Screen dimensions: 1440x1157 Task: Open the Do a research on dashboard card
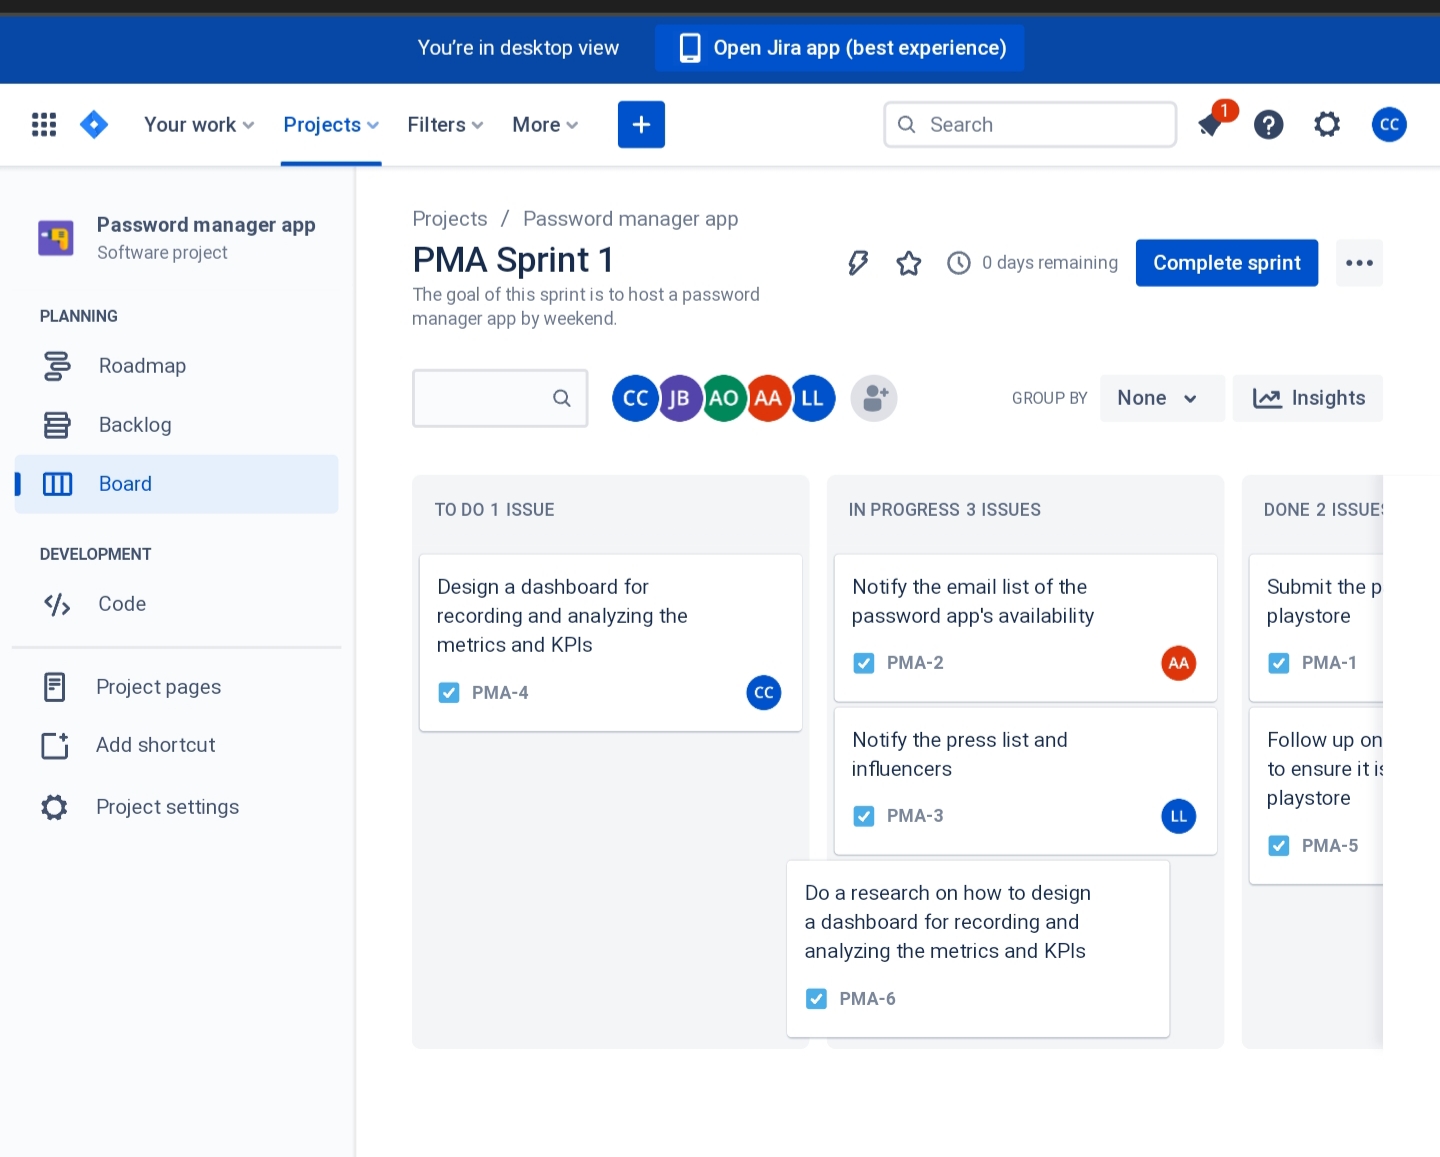978,949
